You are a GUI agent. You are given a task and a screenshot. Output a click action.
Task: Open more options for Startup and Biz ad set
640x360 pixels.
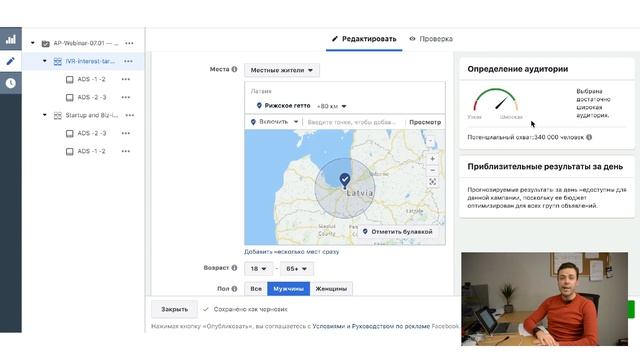pos(130,116)
